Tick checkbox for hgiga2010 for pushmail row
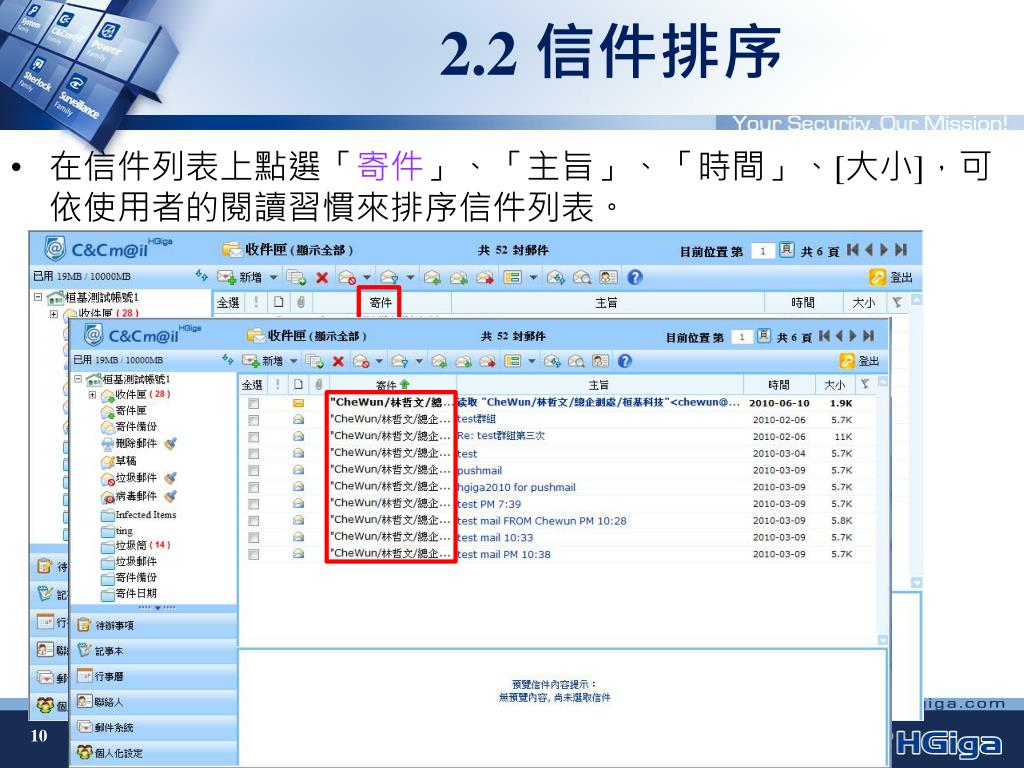1024x768 pixels. point(253,487)
